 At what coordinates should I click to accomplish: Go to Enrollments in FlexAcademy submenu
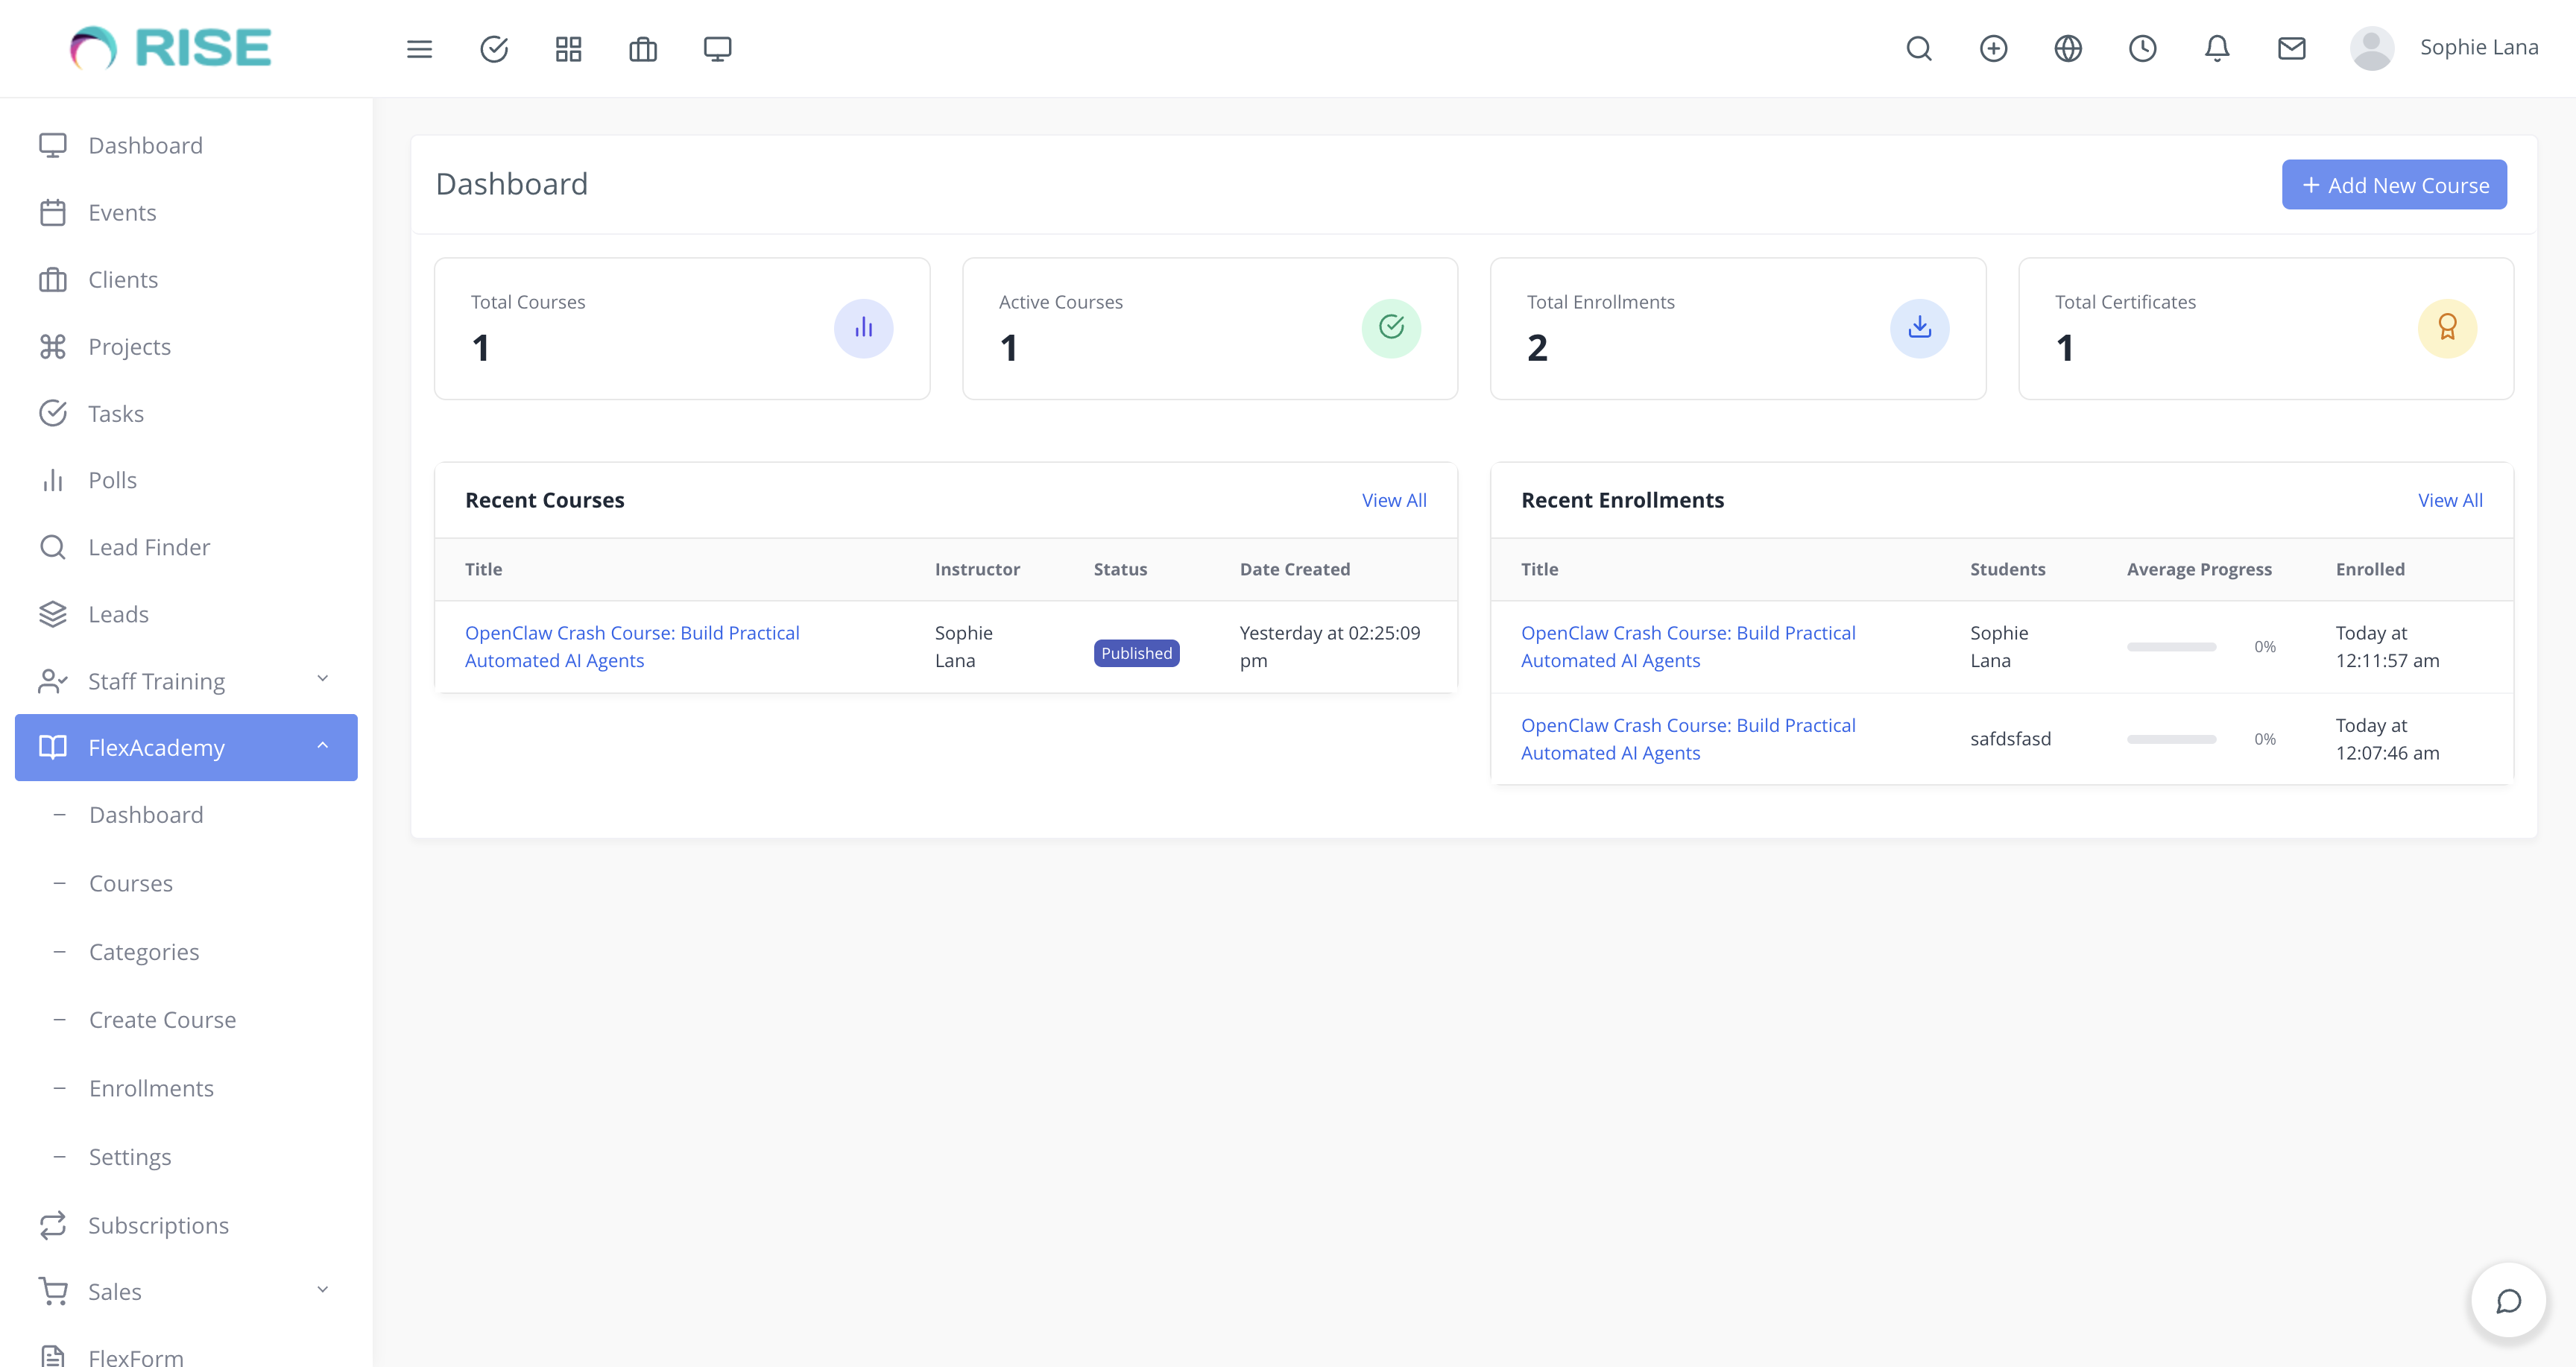[151, 1088]
